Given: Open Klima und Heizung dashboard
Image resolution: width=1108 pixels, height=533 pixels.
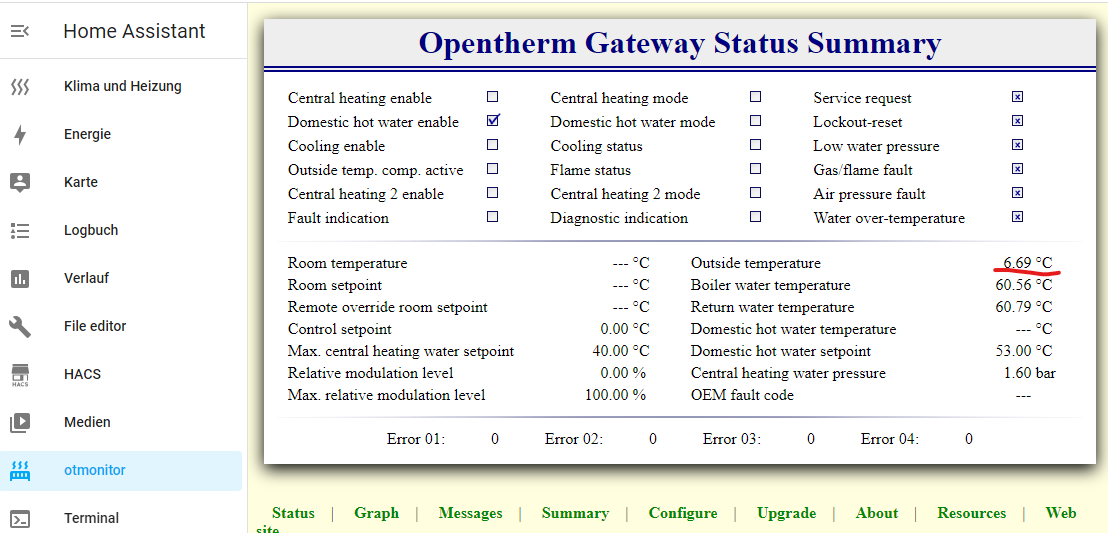Looking at the screenshot, I should click(x=123, y=86).
